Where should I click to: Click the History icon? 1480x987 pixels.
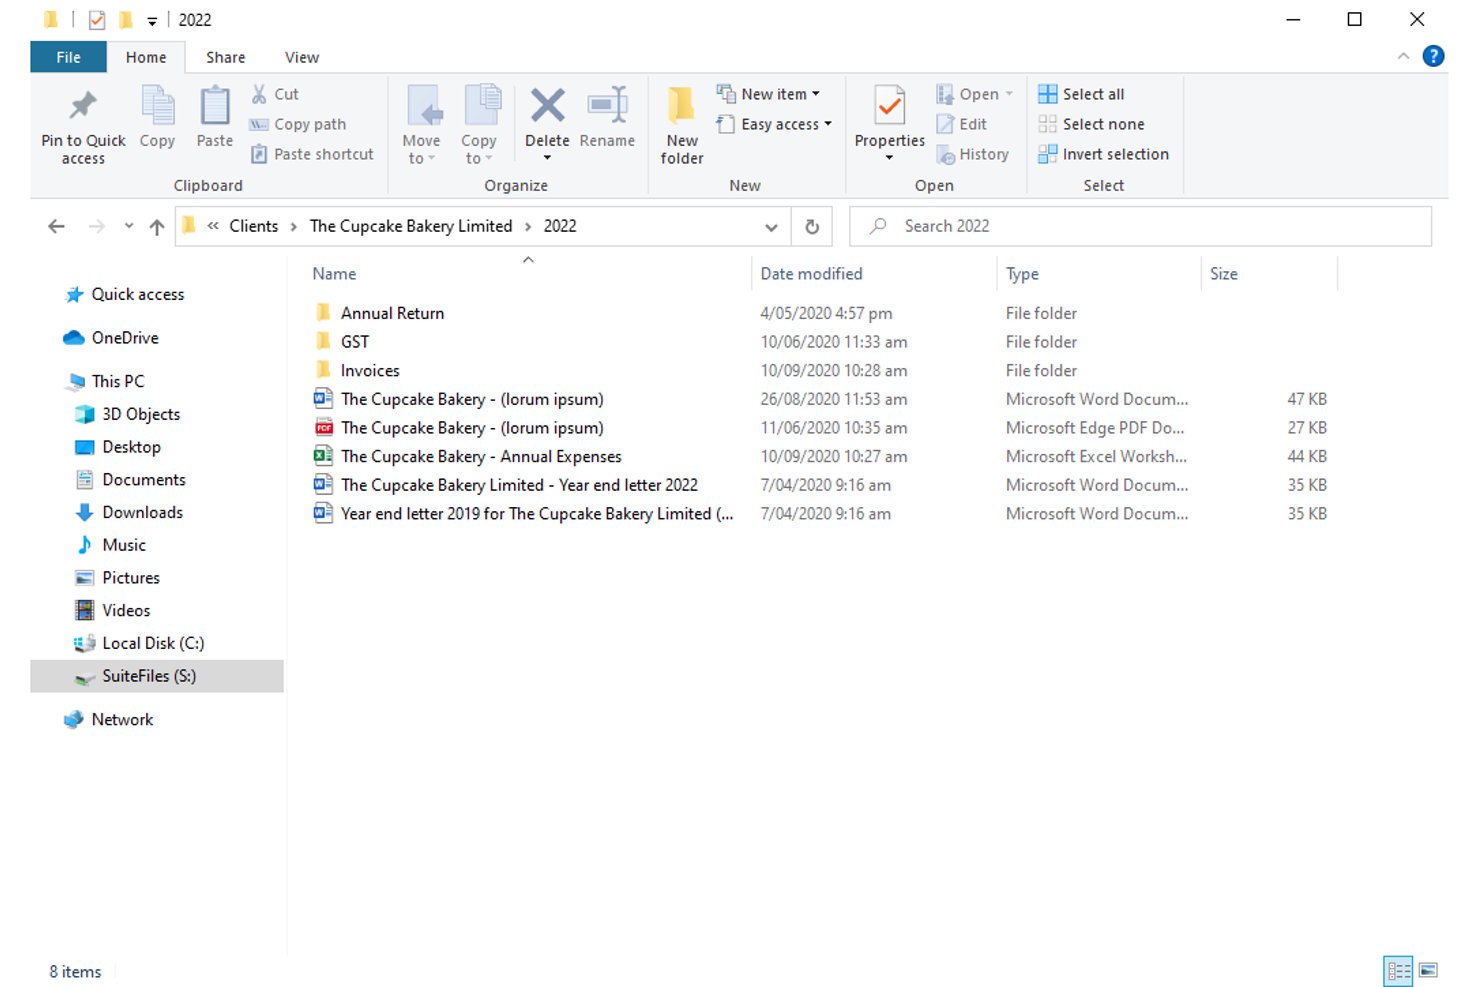click(x=945, y=155)
